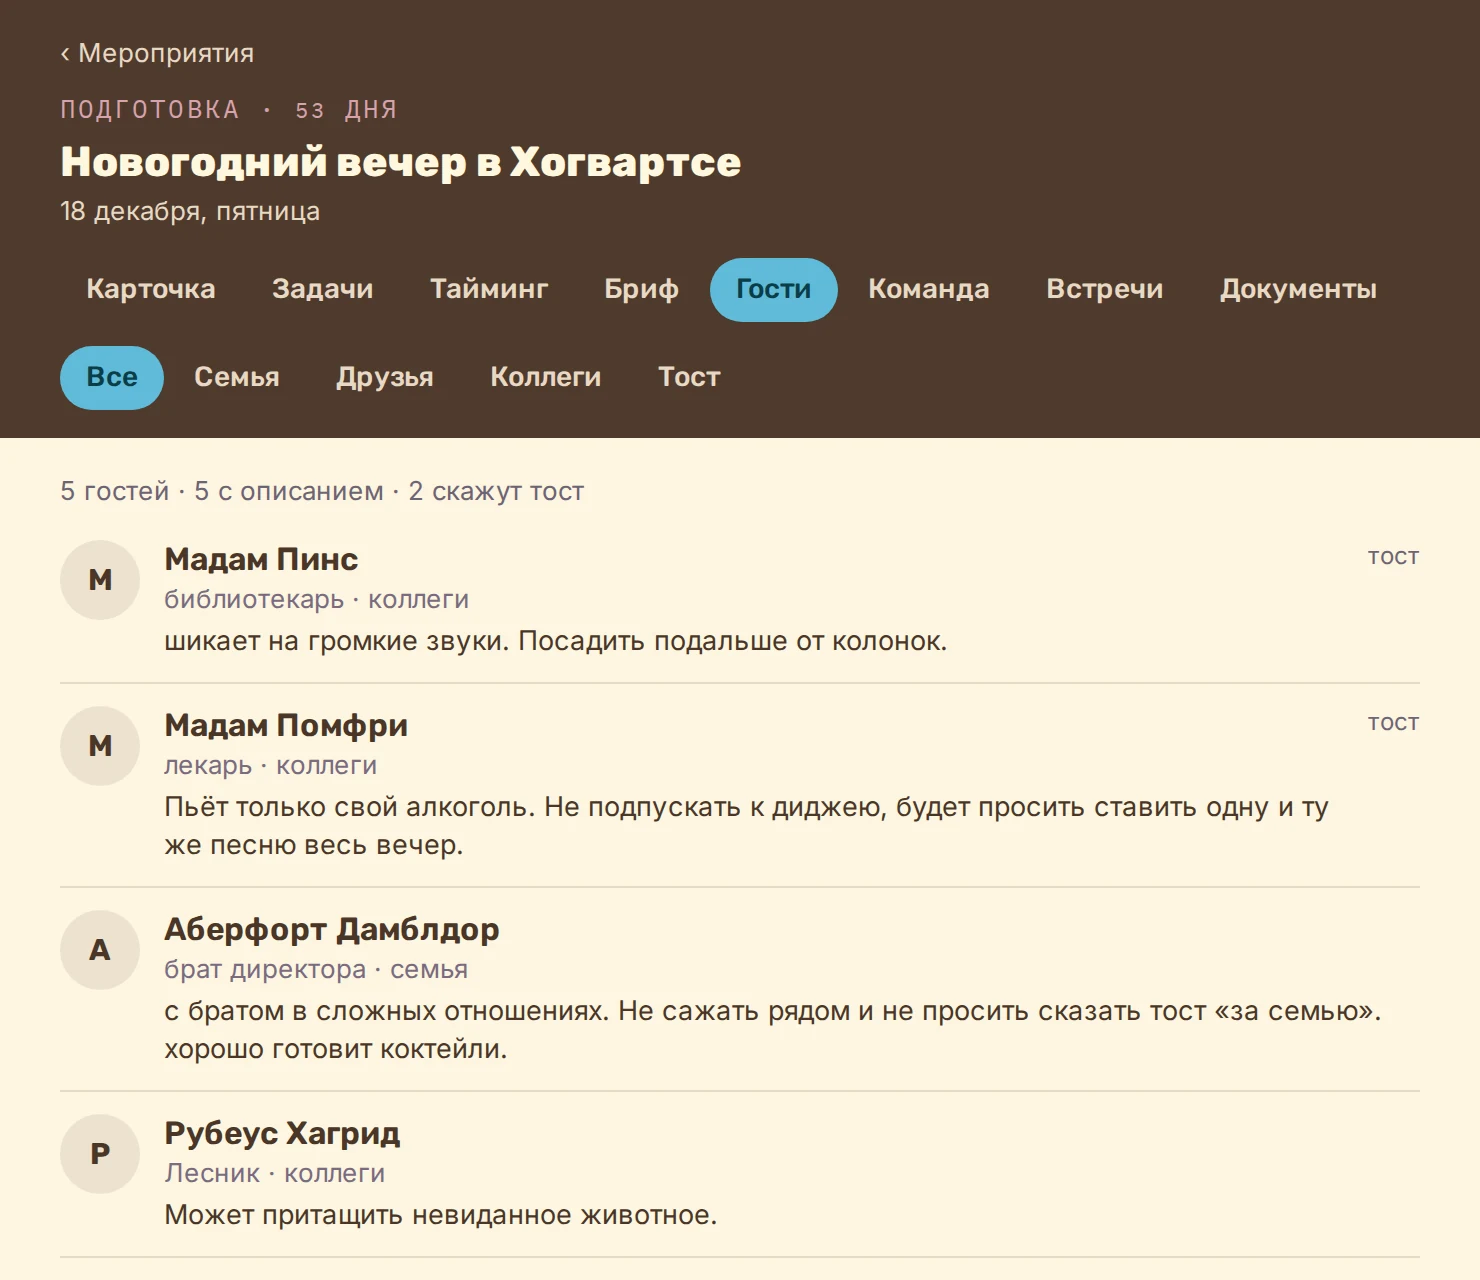Click the Подготовка 53 дня status
The width and height of the screenshot is (1480, 1280).
click(229, 110)
